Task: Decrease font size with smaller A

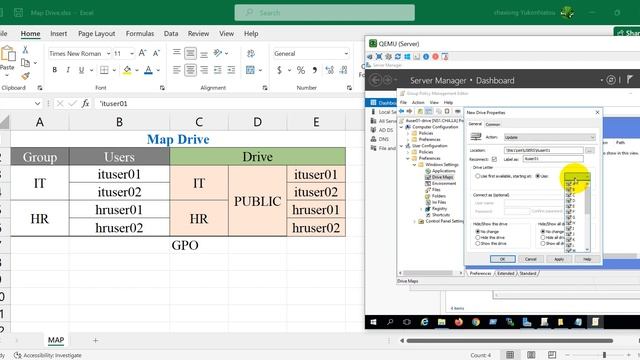Action: click(156, 53)
